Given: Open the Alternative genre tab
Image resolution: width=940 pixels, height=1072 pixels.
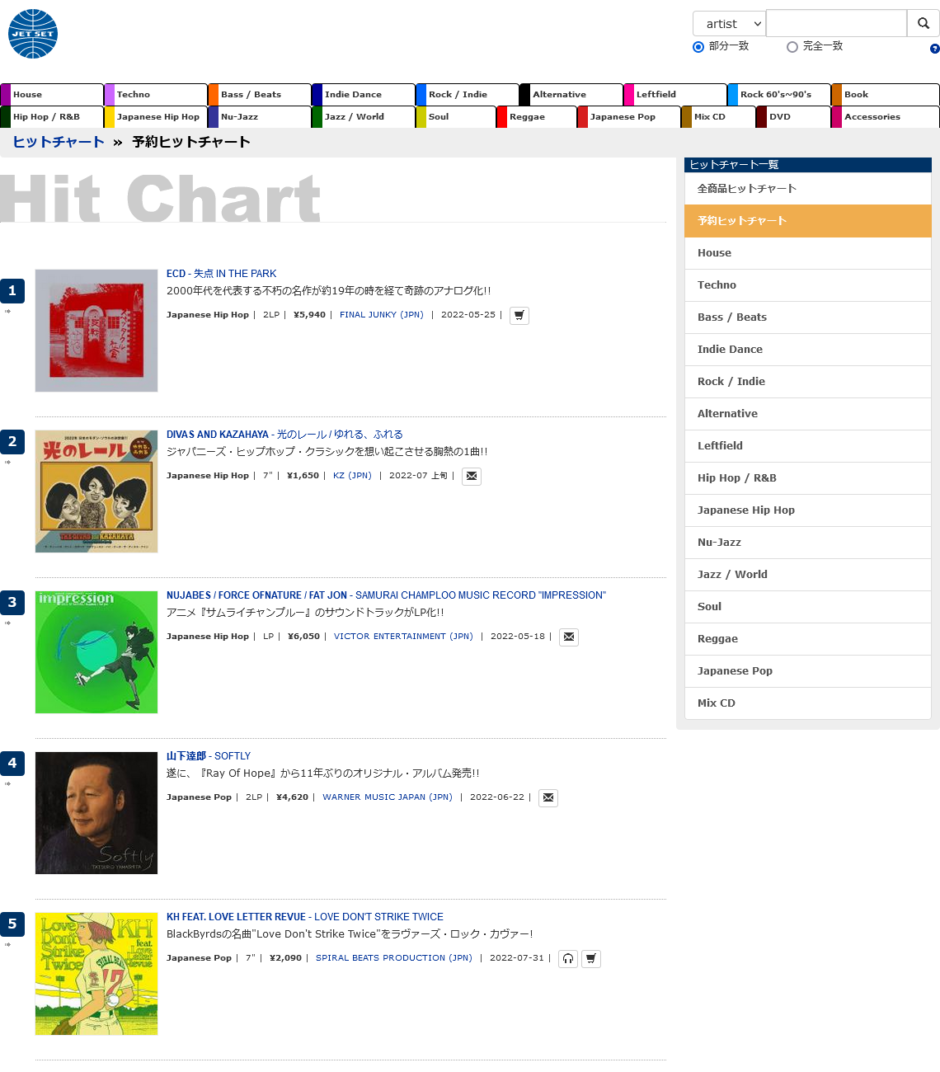Looking at the screenshot, I should (572, 94).
